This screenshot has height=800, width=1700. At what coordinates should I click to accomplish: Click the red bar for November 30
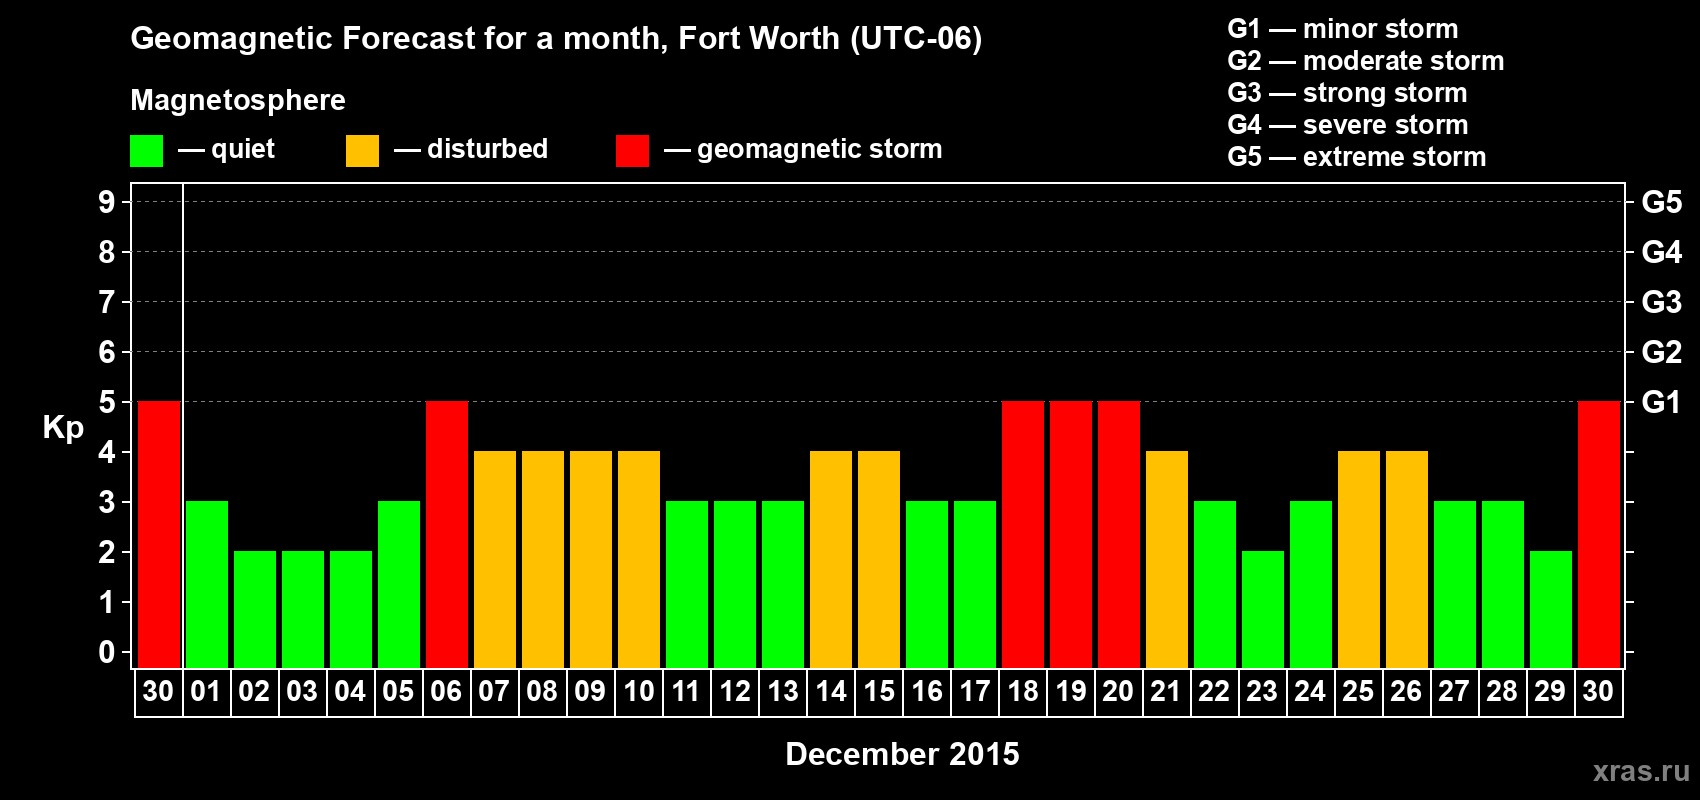click(159, 534)
